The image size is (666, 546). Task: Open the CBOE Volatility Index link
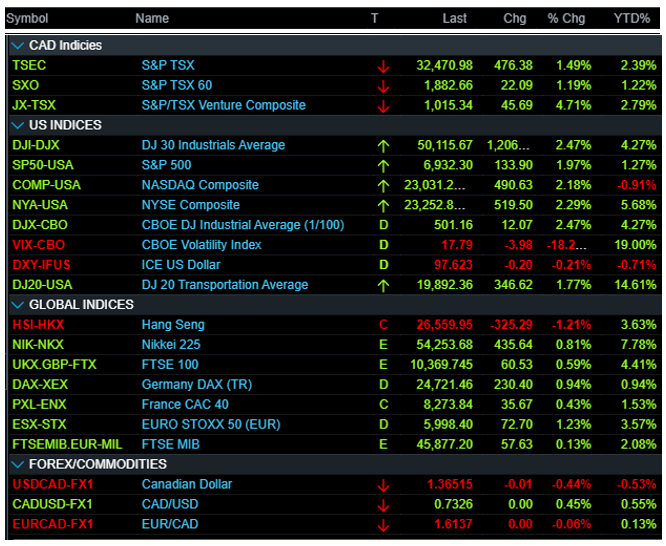[201, 245]
